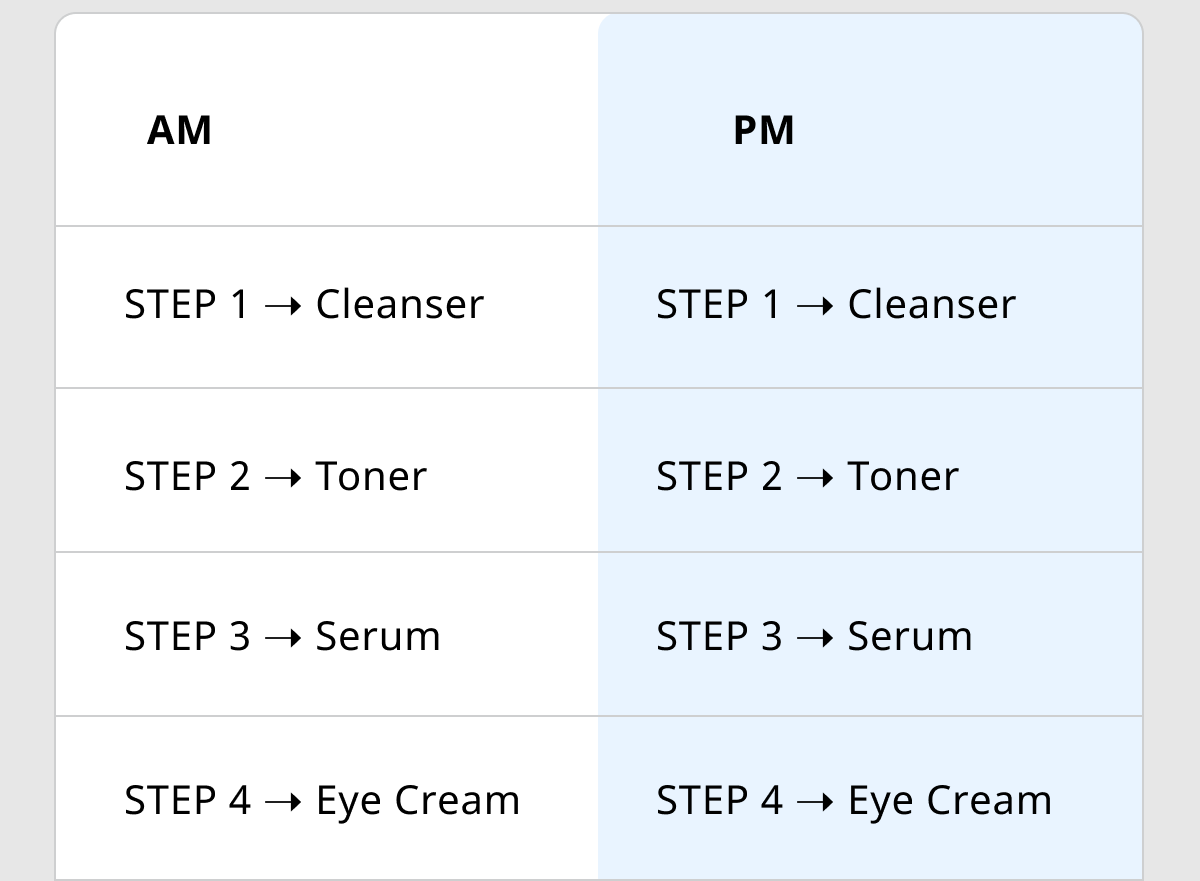Click the arrow in PM Step 2 row
The image size is (1200, 881).
pos(815,478)
